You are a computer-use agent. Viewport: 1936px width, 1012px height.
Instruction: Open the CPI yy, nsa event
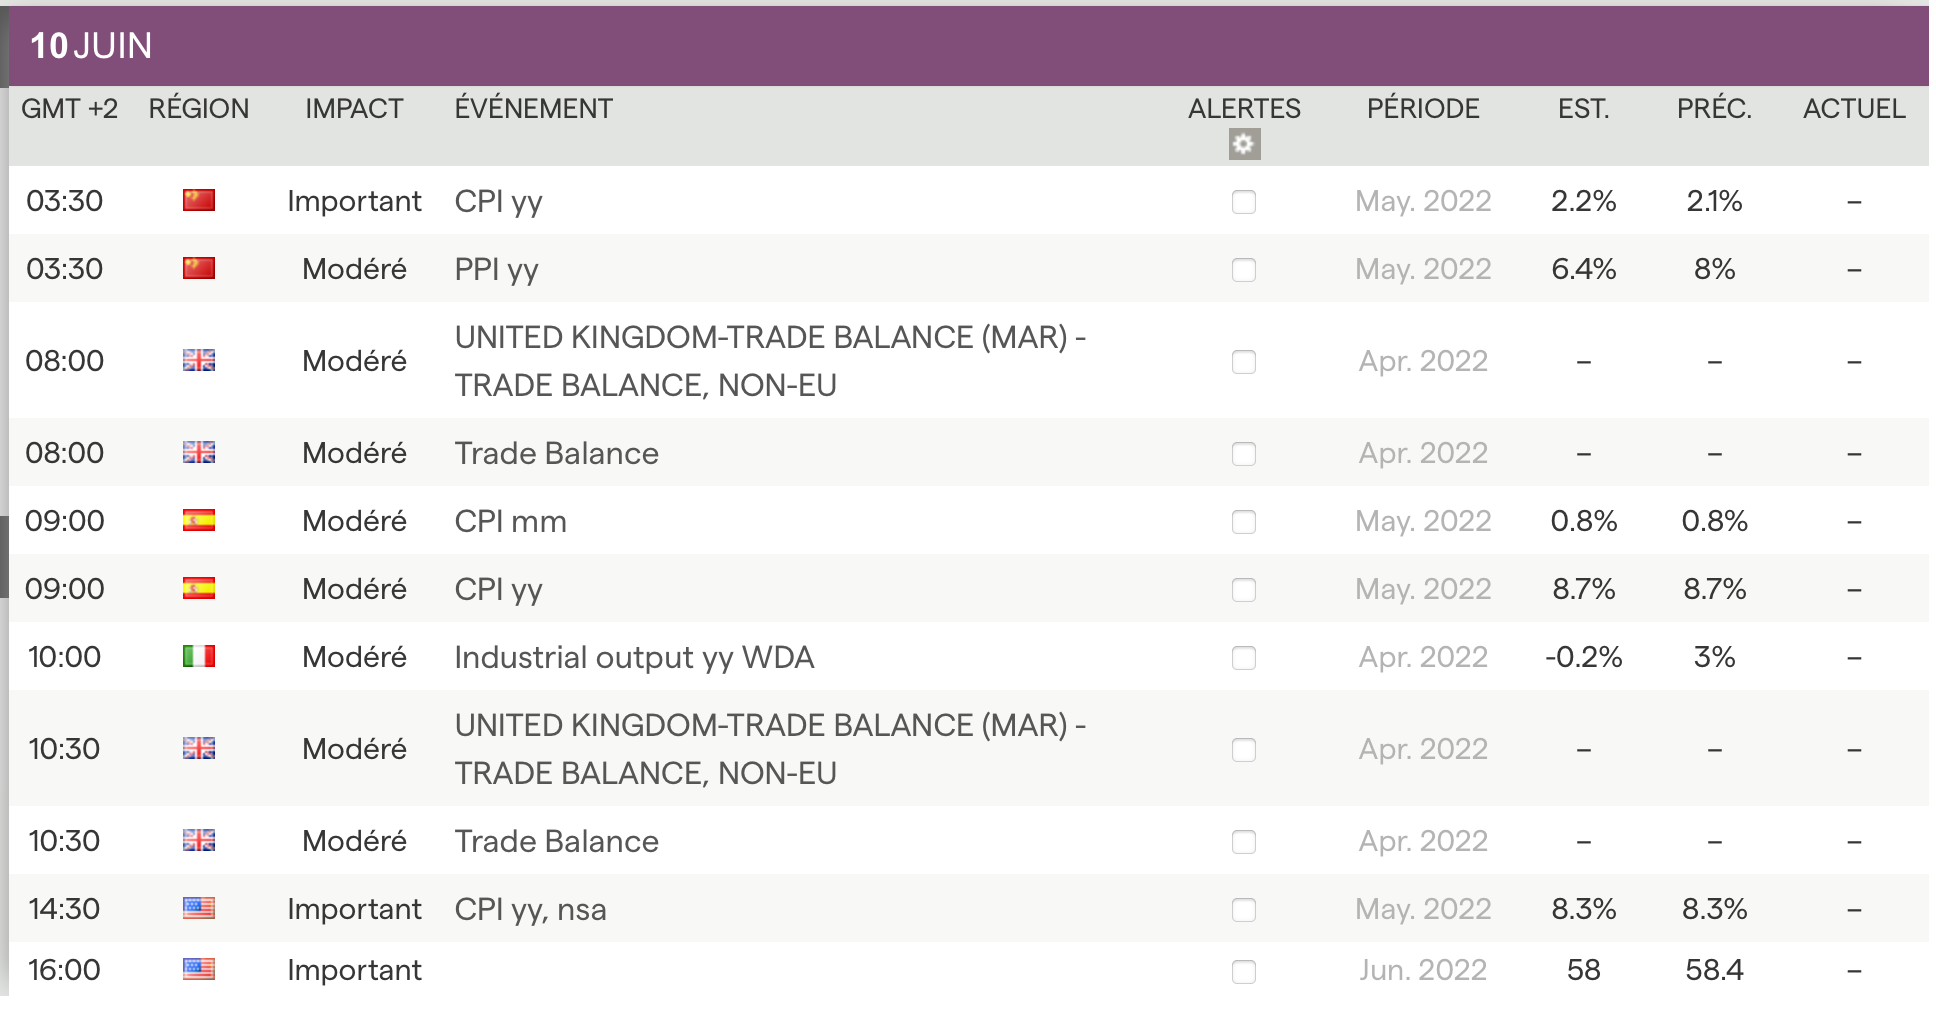pos(530,909)
